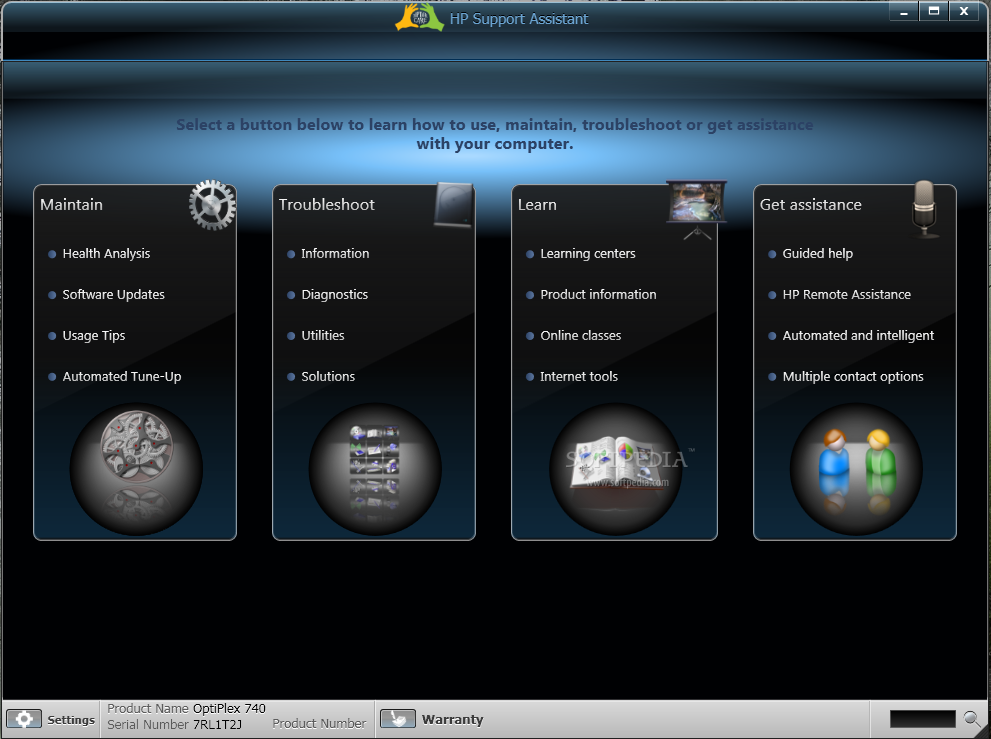Minimize the HP Support Assistant window
Image resolution: width=991 pixels, height=739 pixels.
pos(904,11)
